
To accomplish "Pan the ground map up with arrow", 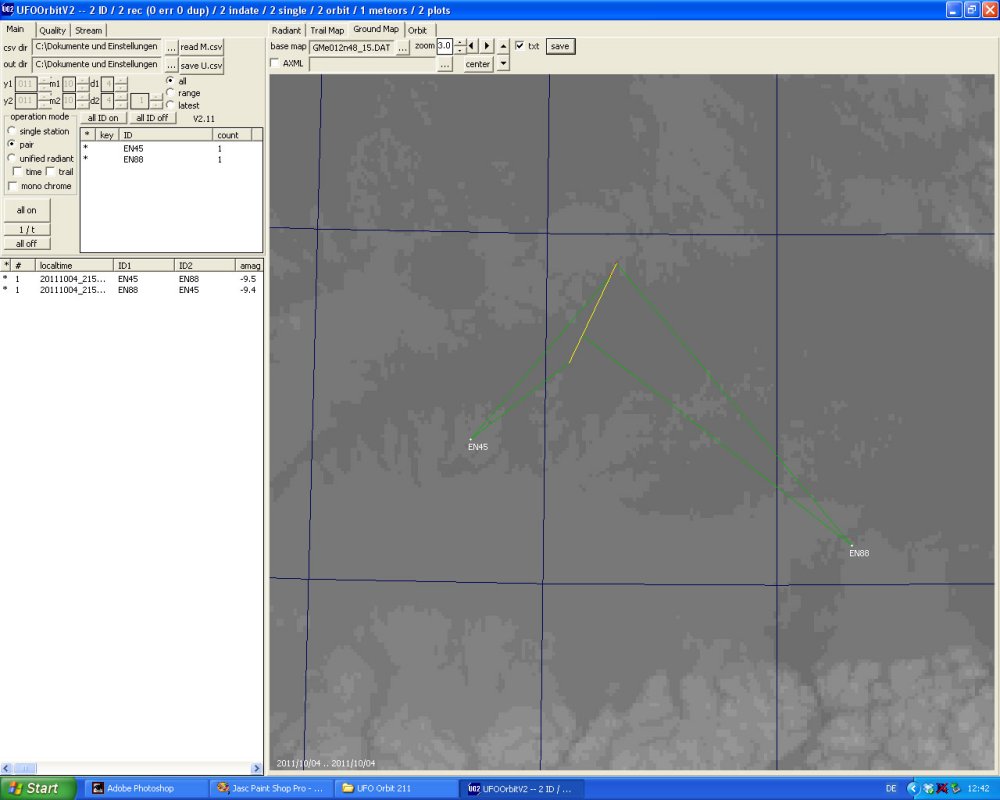I will pyautogui.click(x=503, y=46).
